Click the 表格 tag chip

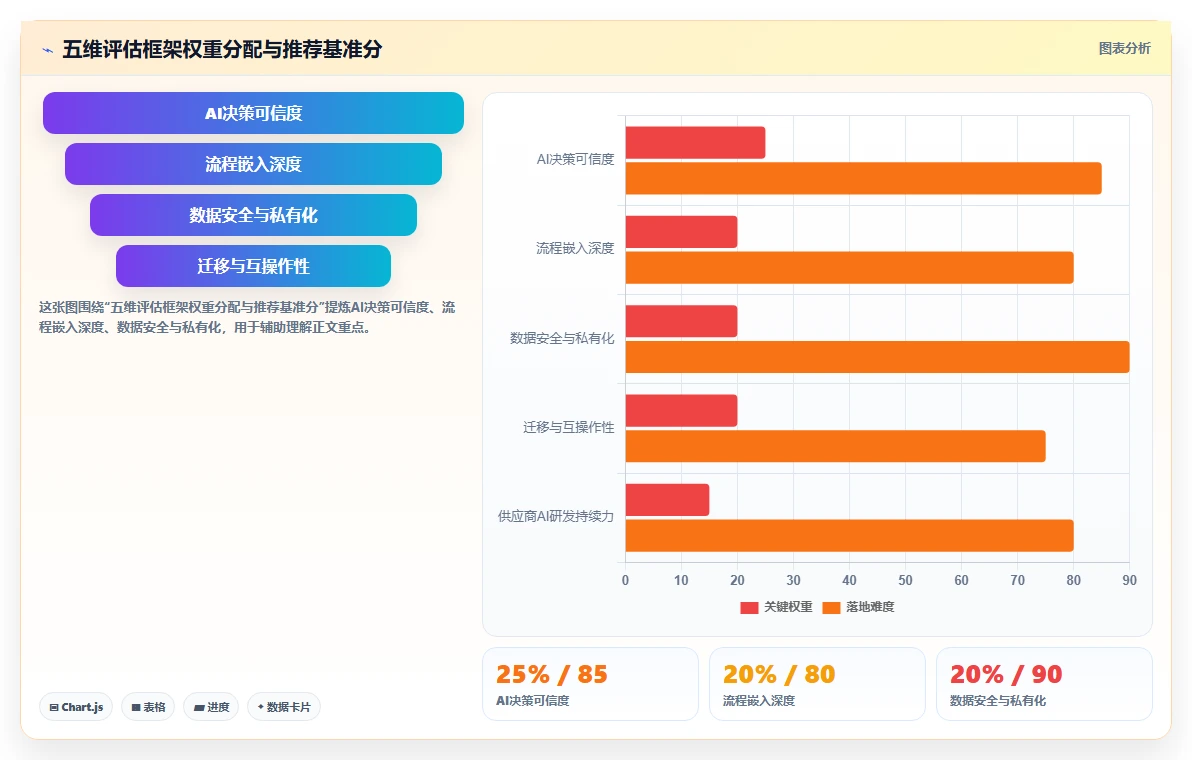[x=148, y=707]
